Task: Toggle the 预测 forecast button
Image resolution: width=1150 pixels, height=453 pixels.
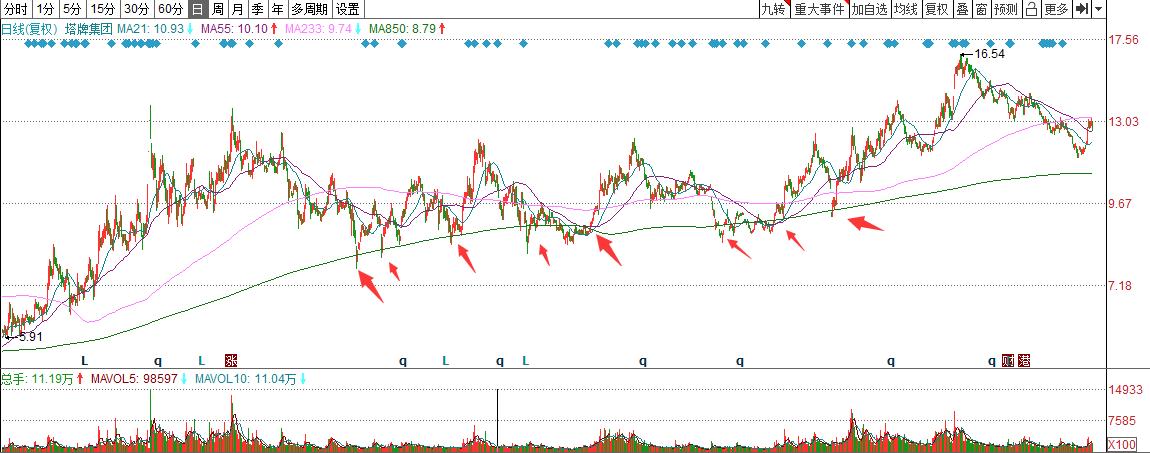Action: [x=1006, y=10]
